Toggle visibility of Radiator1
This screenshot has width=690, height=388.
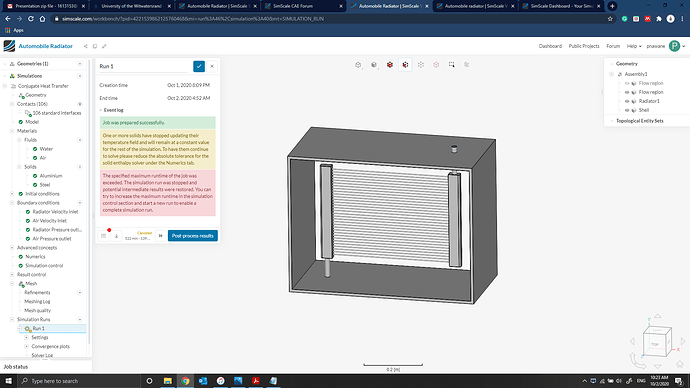coord(627,101)
